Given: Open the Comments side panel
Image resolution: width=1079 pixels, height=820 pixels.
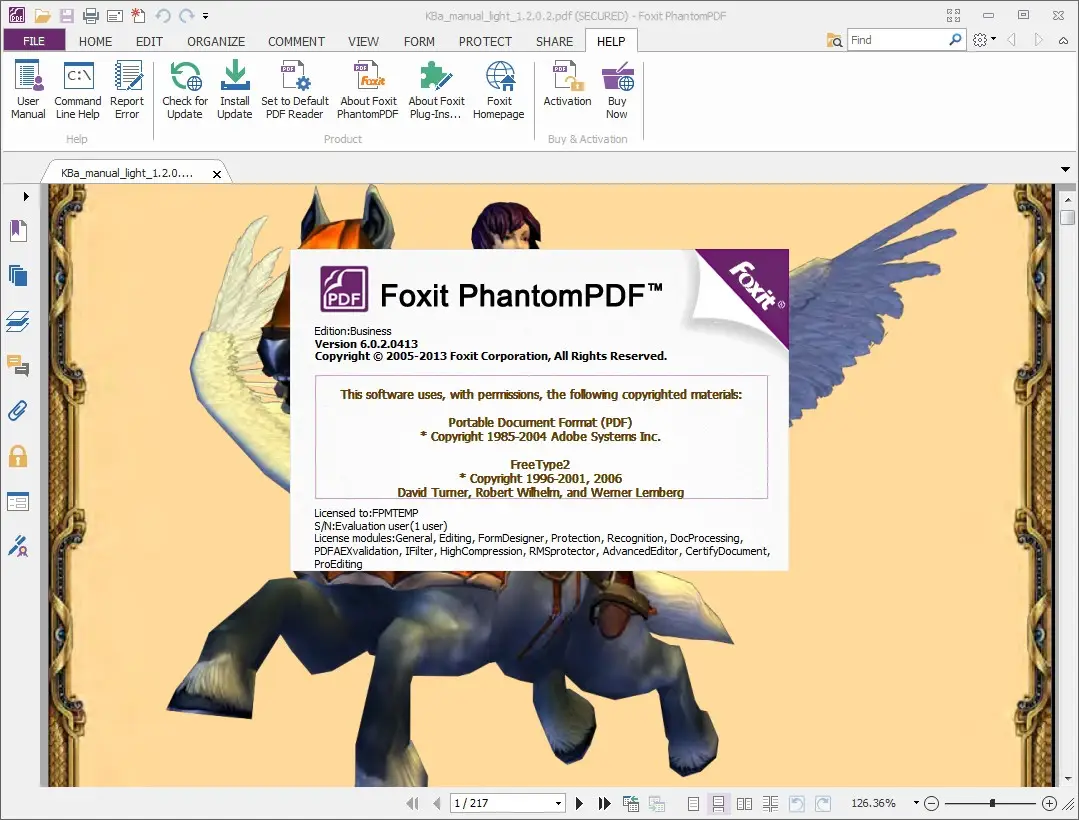Looking at the screenshot, I should click(19, 366).
